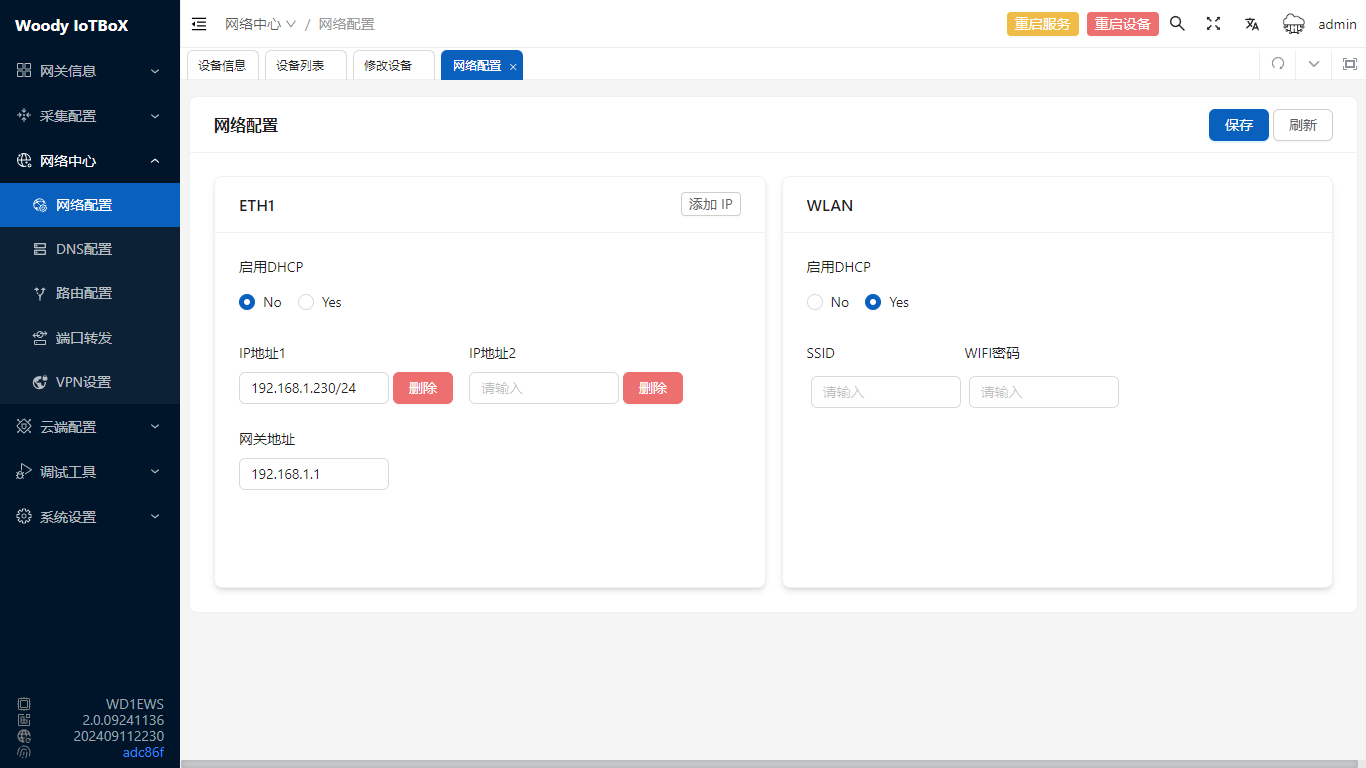The height and width of the screenshot is (768, 1366).
Task: Click the language translation icon
Action: tap(1251, 24)
